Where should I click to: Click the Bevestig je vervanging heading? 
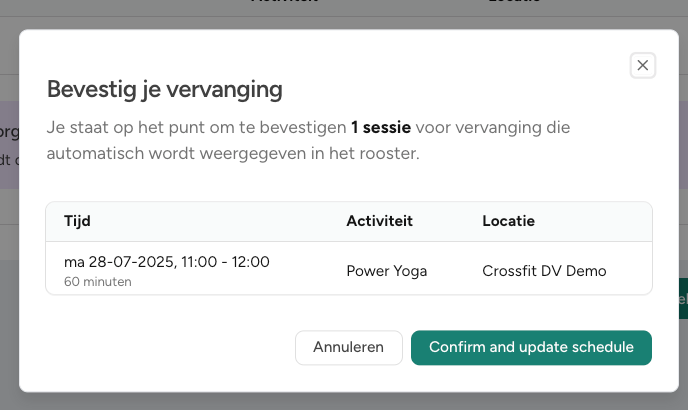(165, 90)
